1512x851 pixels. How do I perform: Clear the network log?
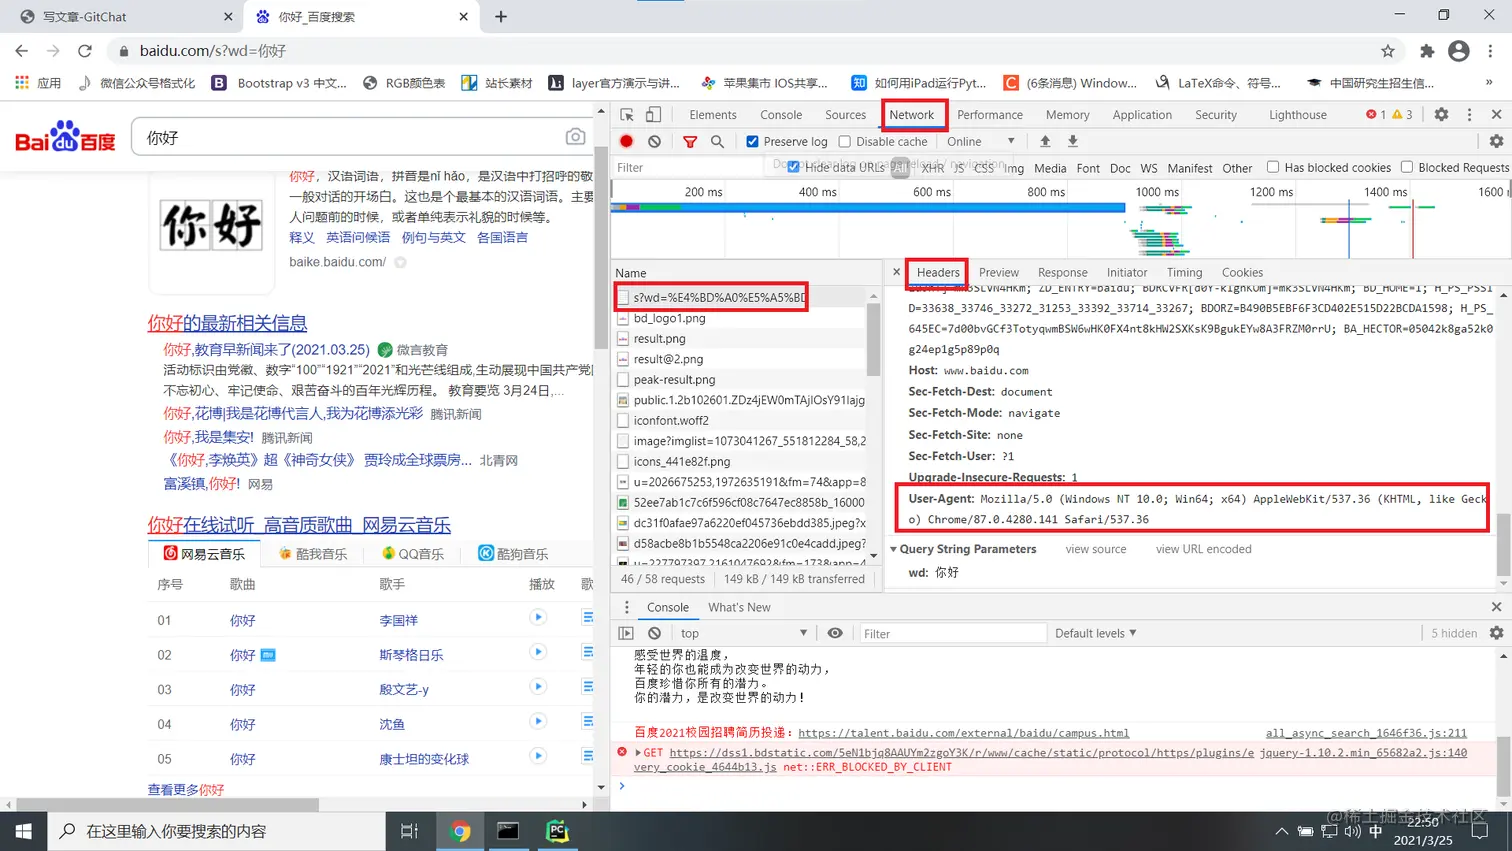click(x=654, y=142)
